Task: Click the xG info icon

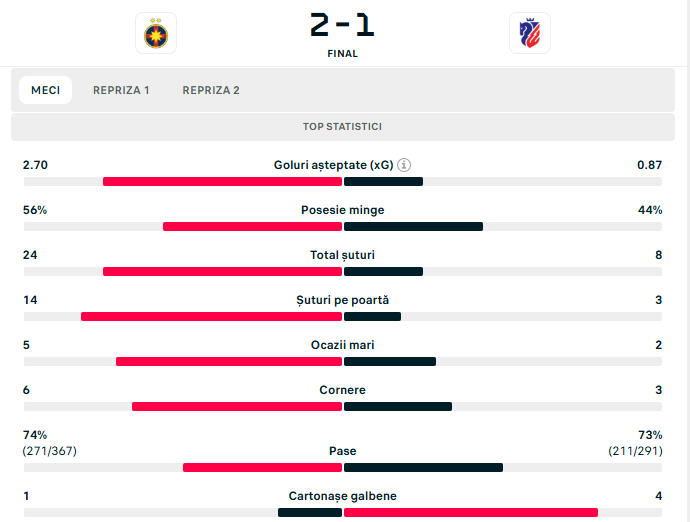Action: (404, 165)
